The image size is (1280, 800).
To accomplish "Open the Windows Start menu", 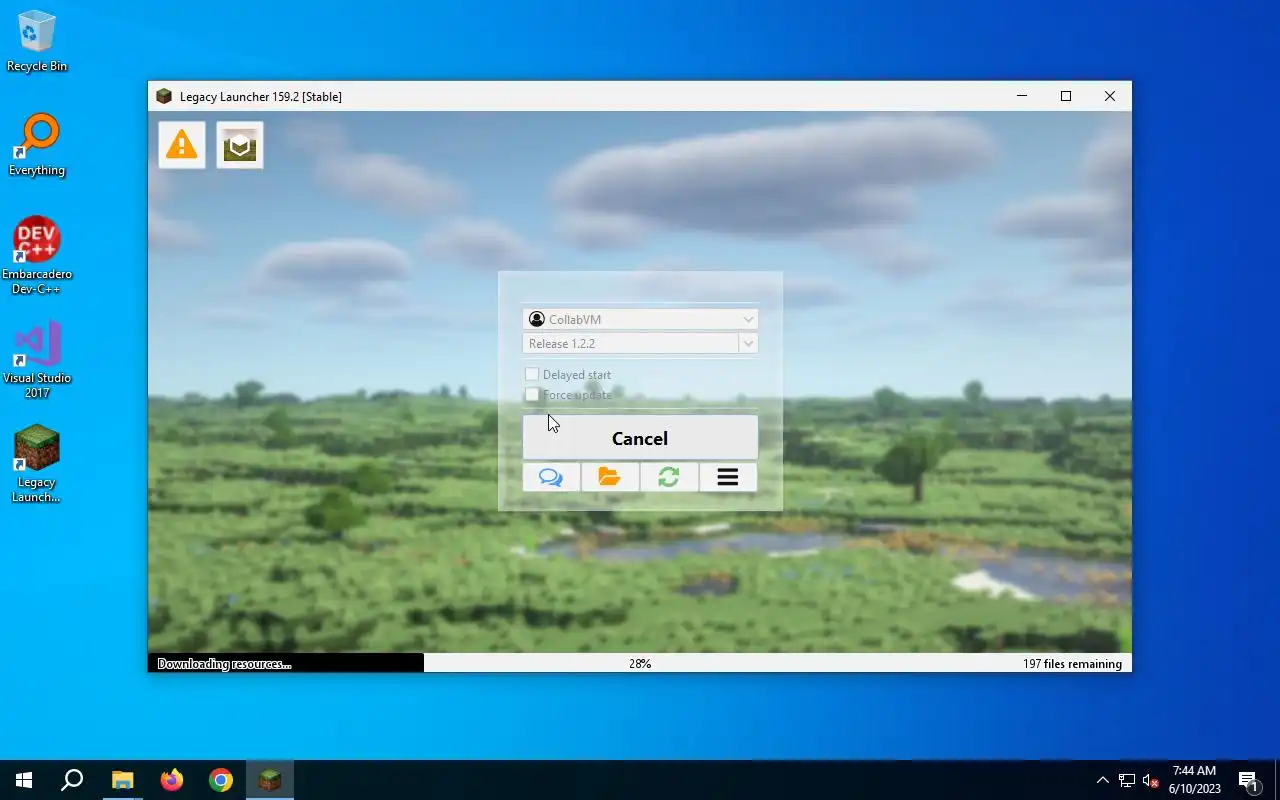I will coord(24,780).
